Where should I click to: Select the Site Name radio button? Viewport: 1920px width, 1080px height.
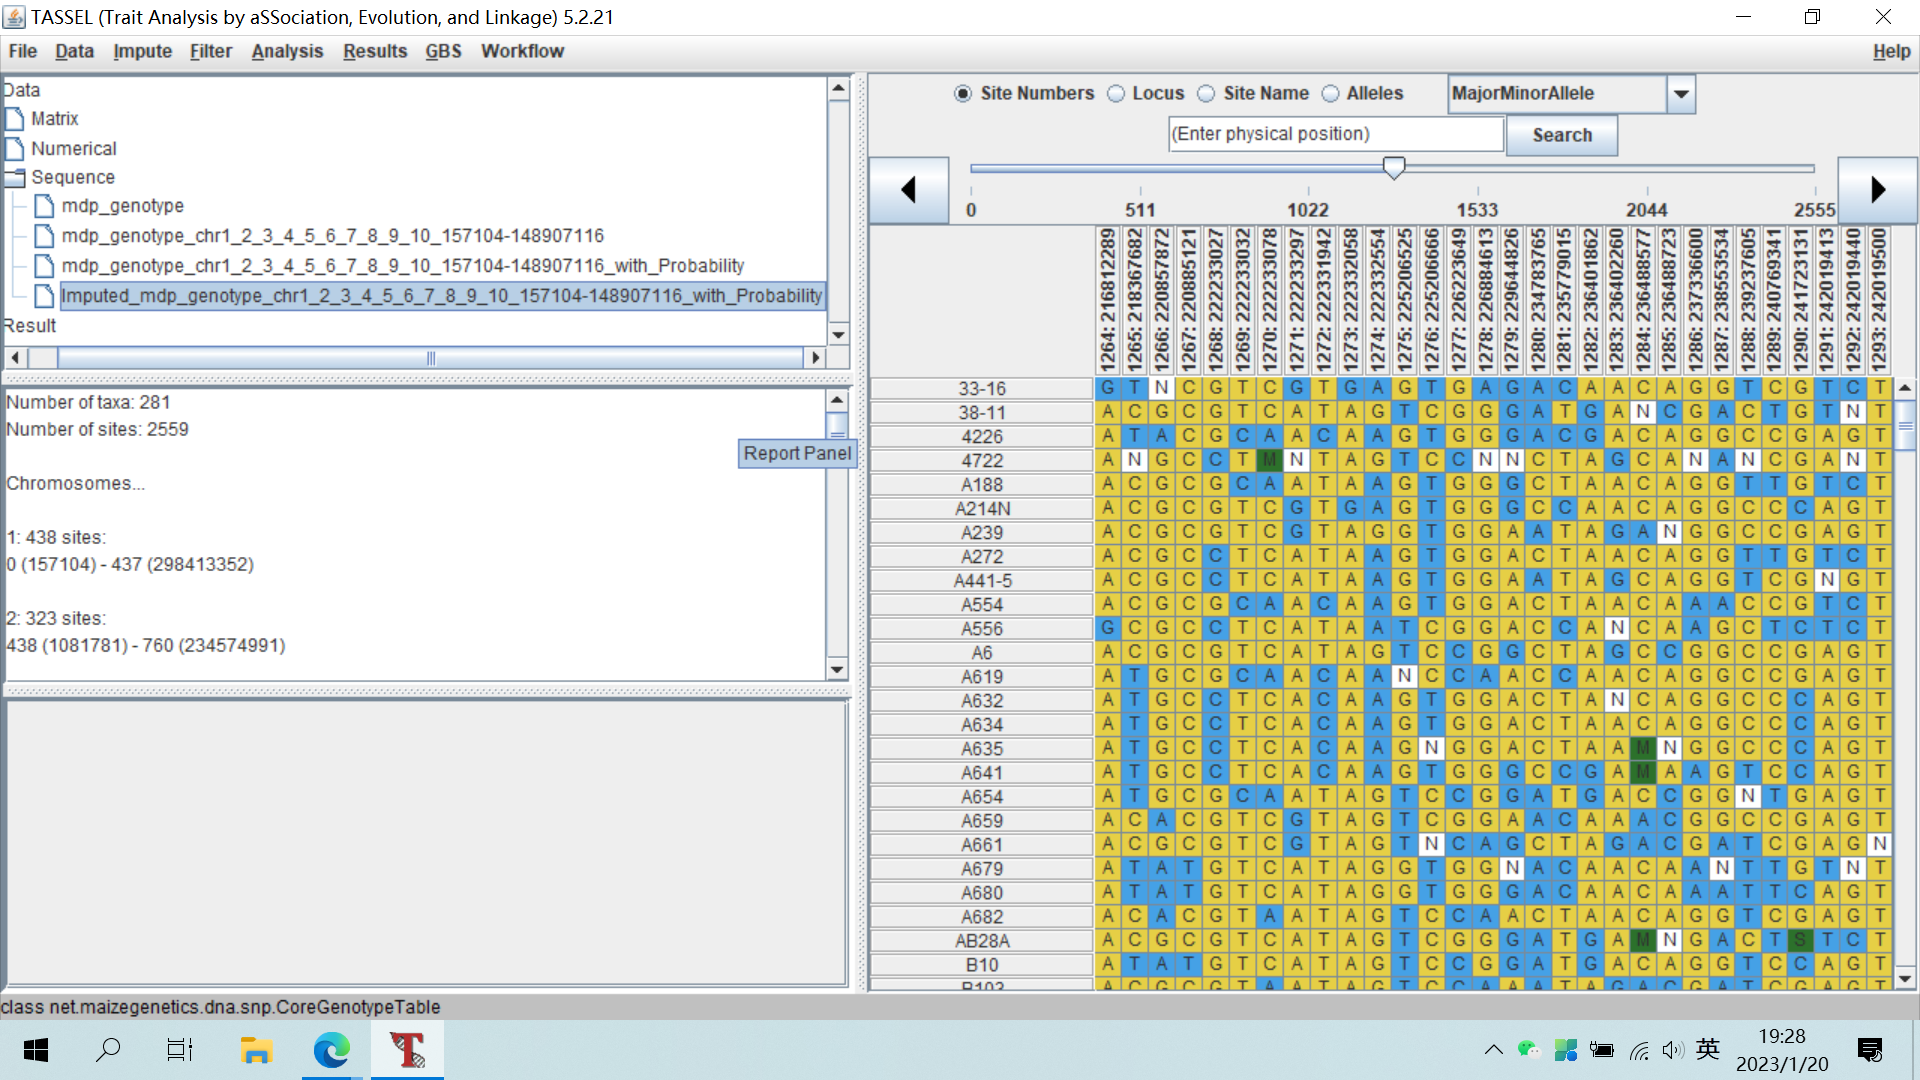1205,93
